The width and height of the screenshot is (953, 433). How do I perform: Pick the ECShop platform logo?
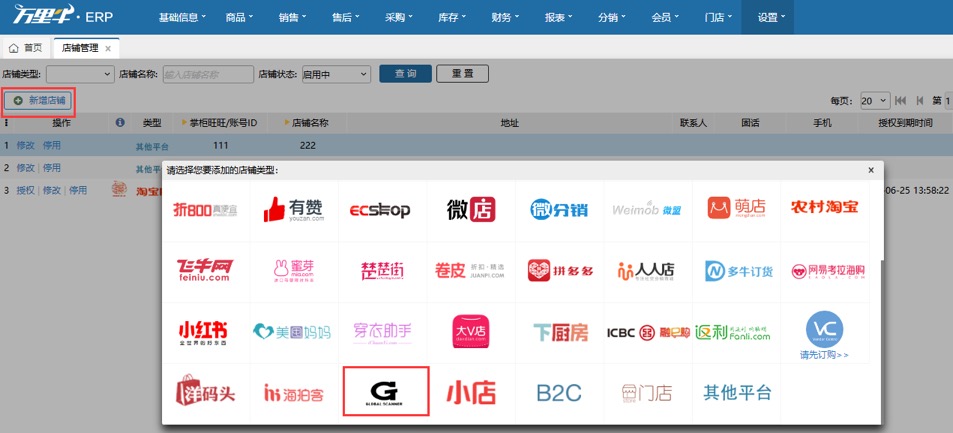[380, 210]
